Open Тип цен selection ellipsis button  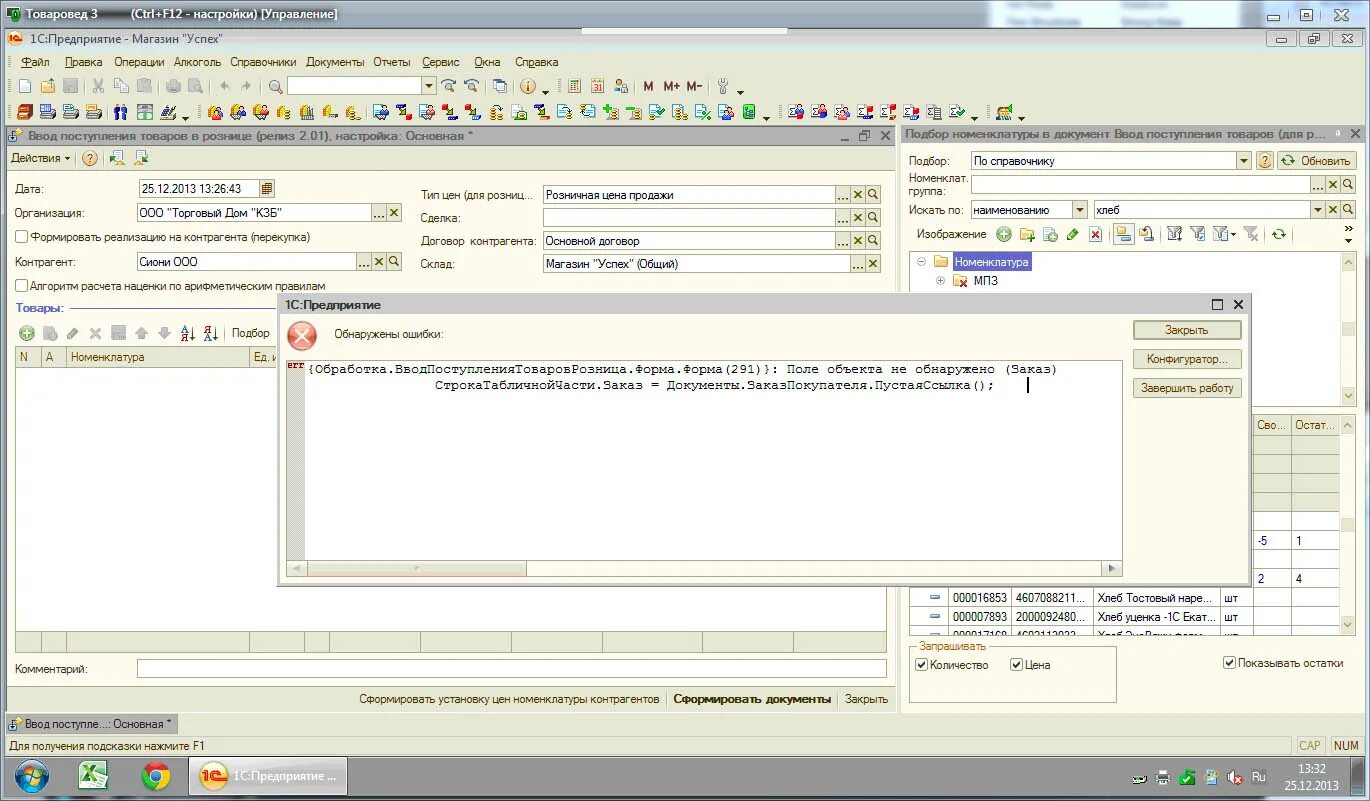(x=843, y=195)
